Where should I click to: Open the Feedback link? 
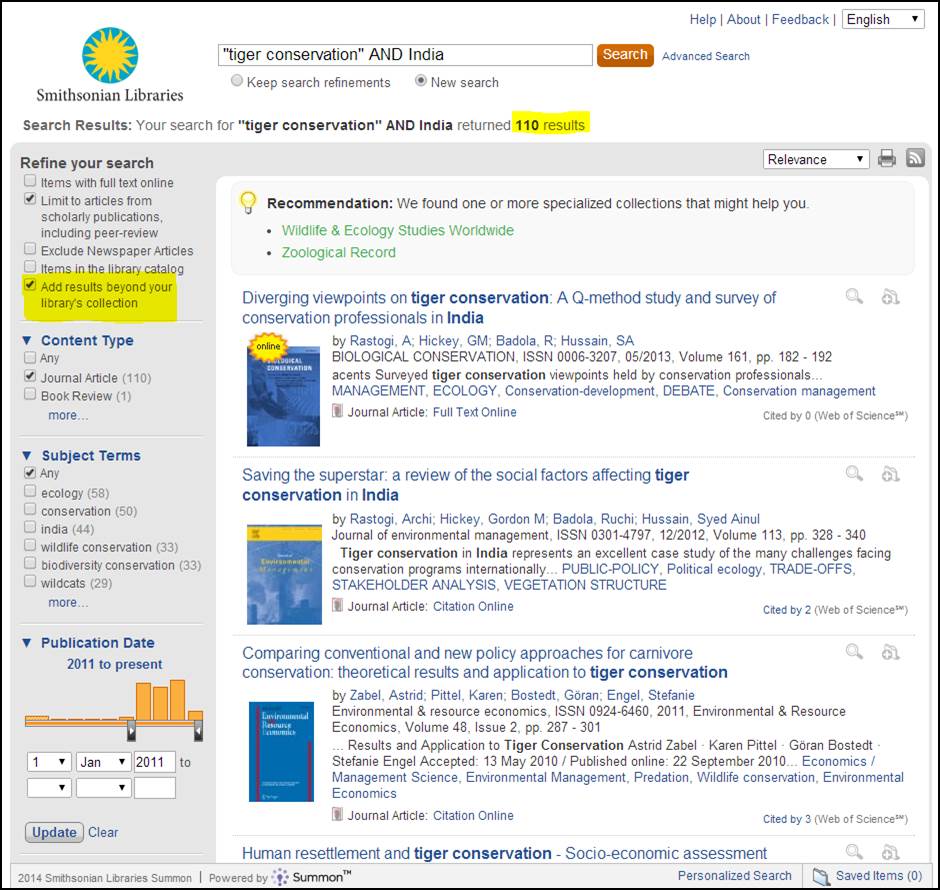800,19
